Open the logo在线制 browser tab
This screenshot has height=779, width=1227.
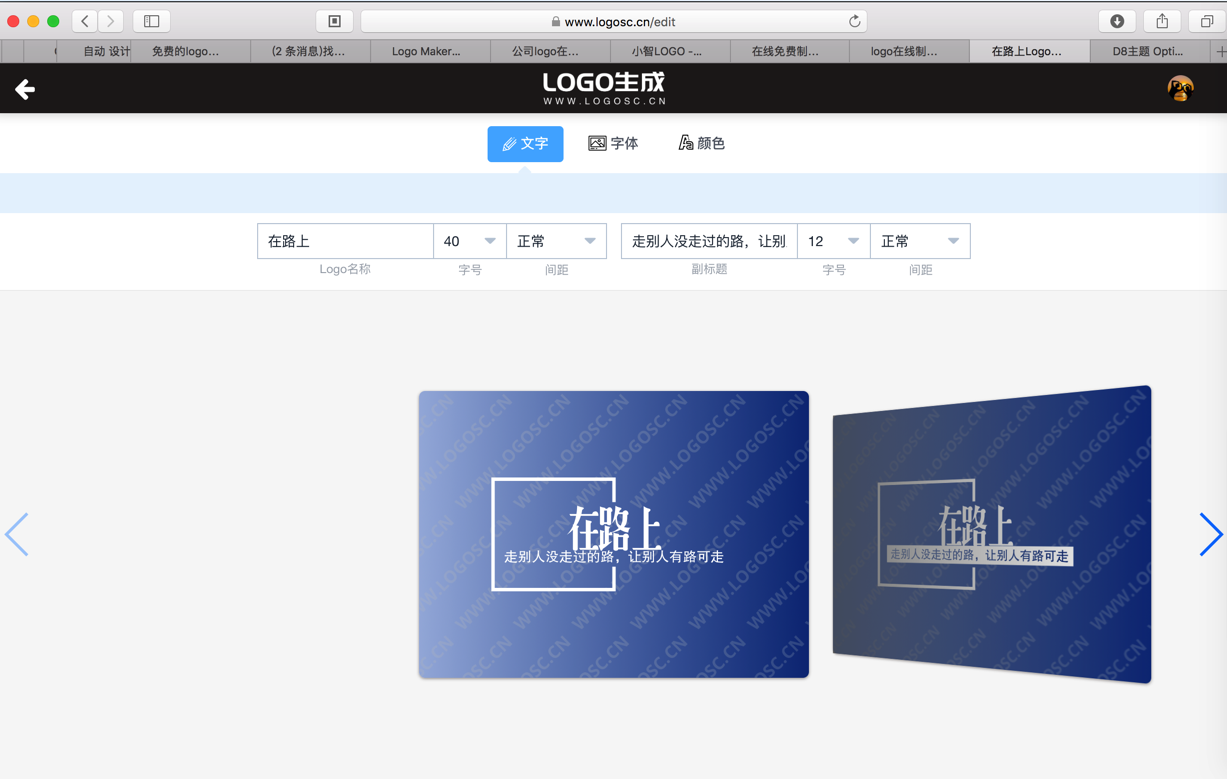[x=909, y=51]
